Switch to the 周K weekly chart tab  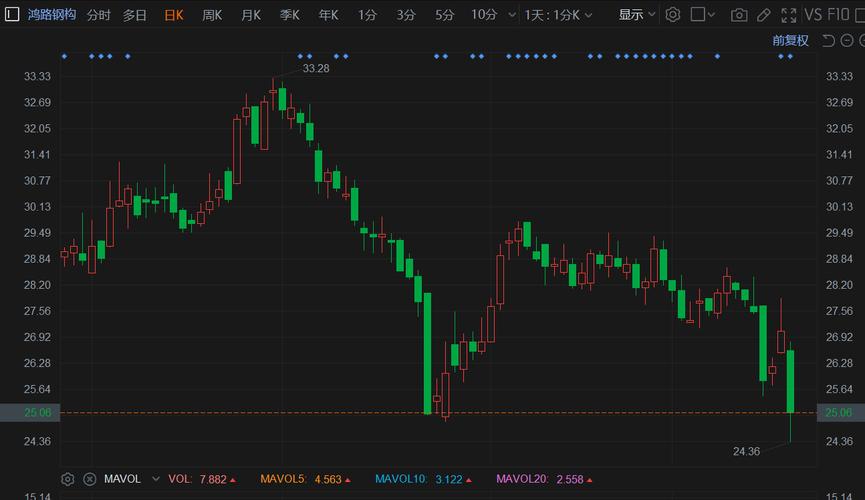(212, 15)
